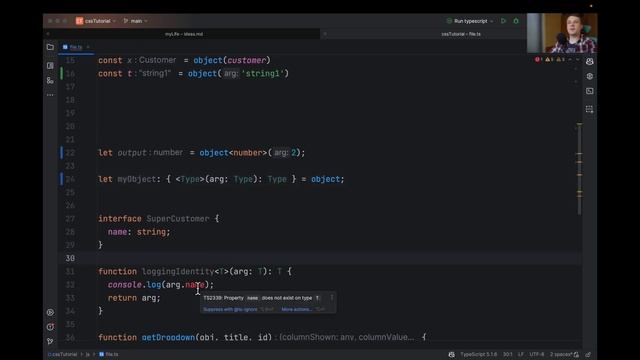The height and width of the screenshot is (360, 640).
Task: Click the 30:1 caret position indicator
Action: click(x=507, y=354)
